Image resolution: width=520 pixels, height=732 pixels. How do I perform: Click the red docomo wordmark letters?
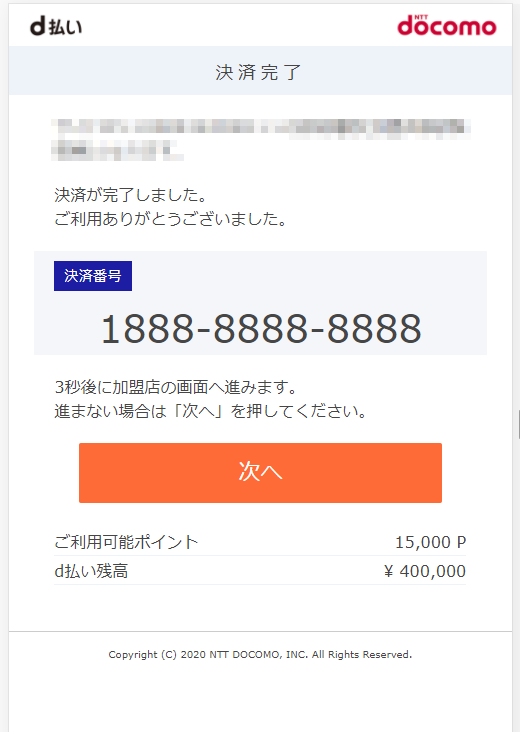(x=447, y=27)
